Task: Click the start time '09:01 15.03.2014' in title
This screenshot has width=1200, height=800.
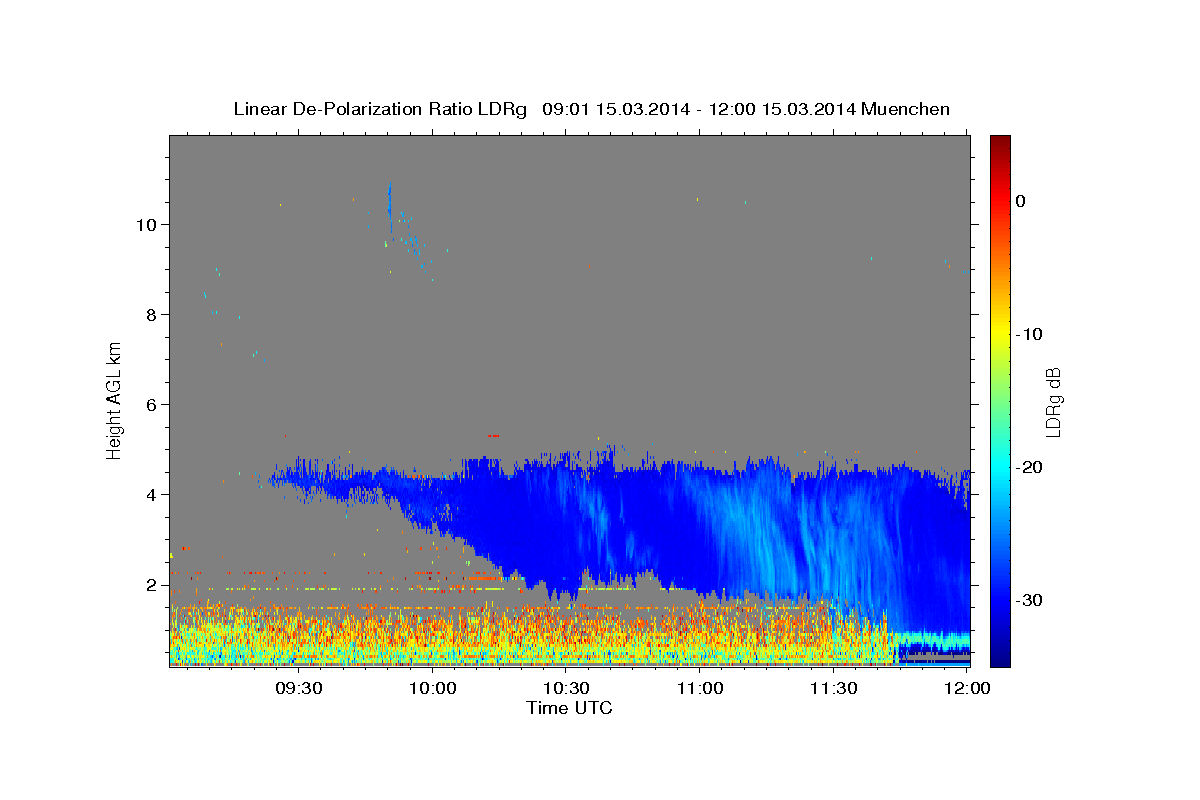Action: pos(615,109)
